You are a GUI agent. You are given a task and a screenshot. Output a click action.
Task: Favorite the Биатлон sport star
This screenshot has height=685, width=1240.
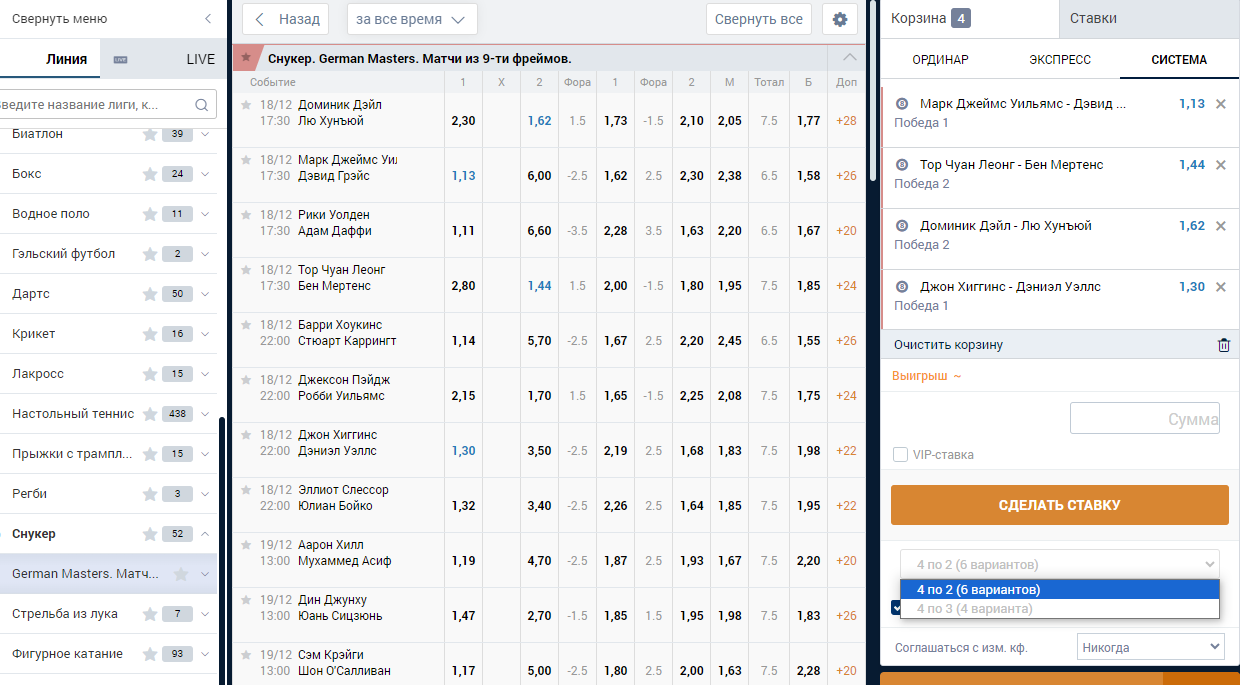tap(150, 134)
